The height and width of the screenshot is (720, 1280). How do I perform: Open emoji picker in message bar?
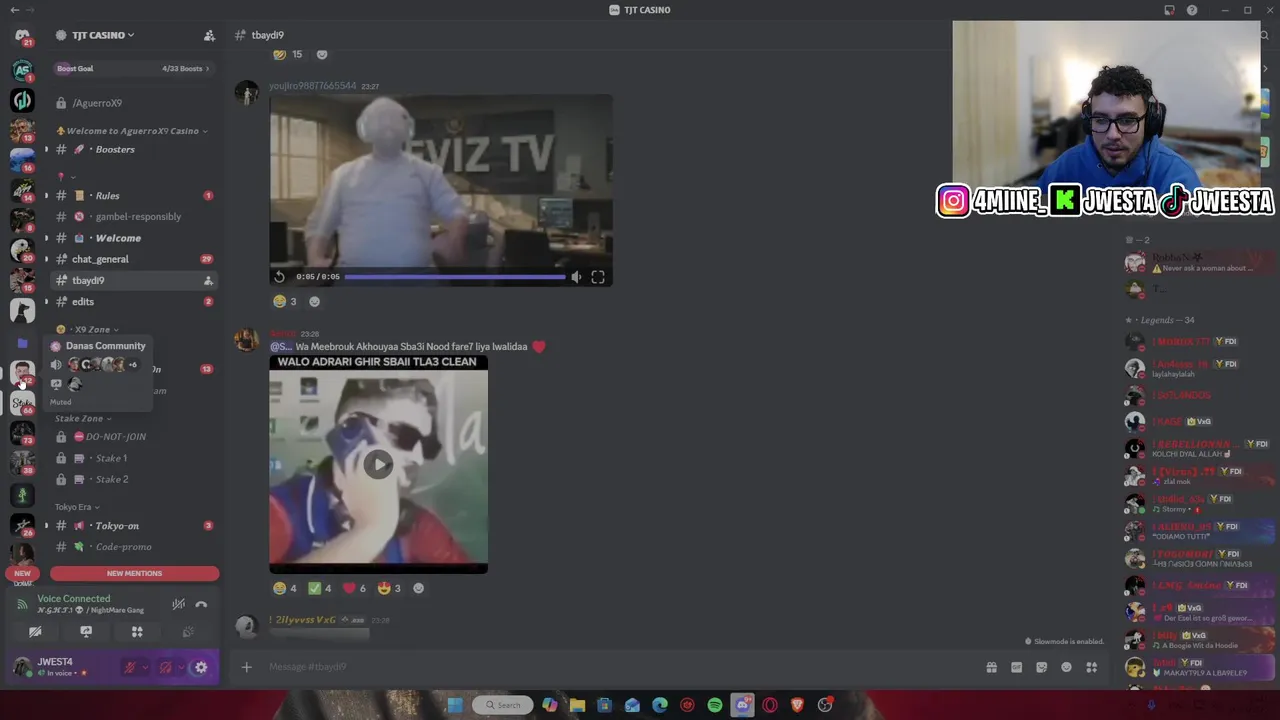[1066, 667]
